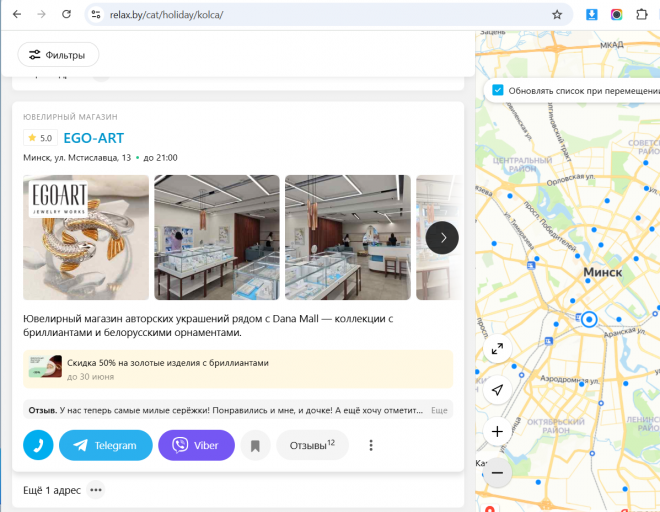Open site information icon in address bar

coord(96,14)
